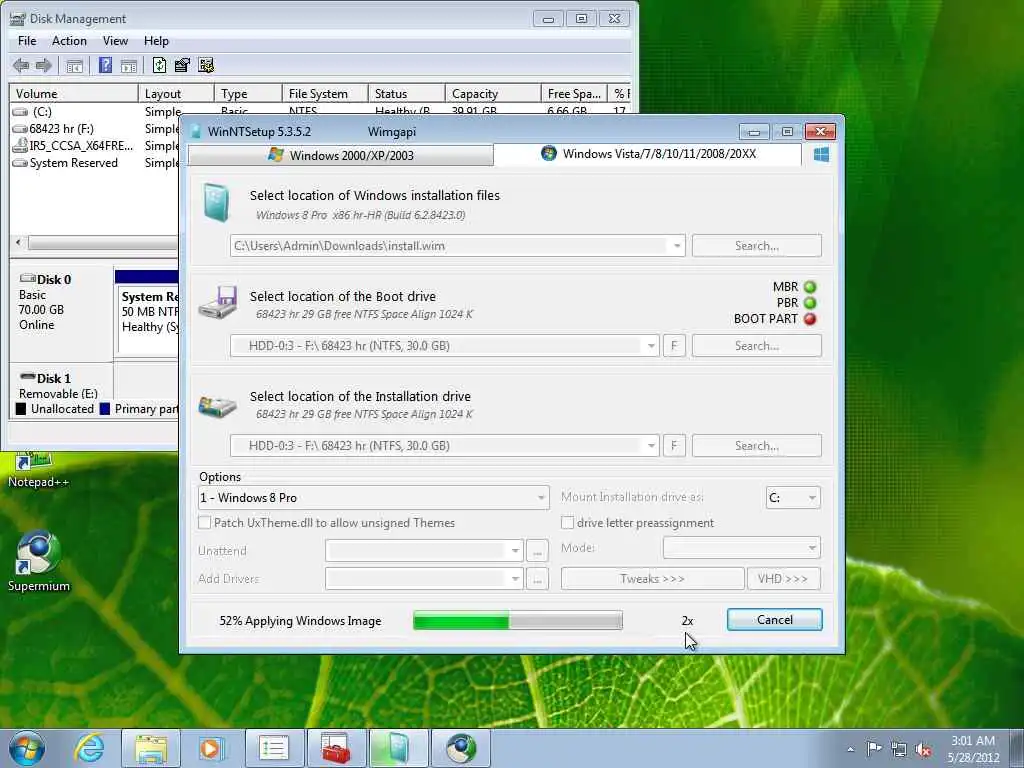
Task: Click the Action Center flag tray icon
Action: pos(874,749)
